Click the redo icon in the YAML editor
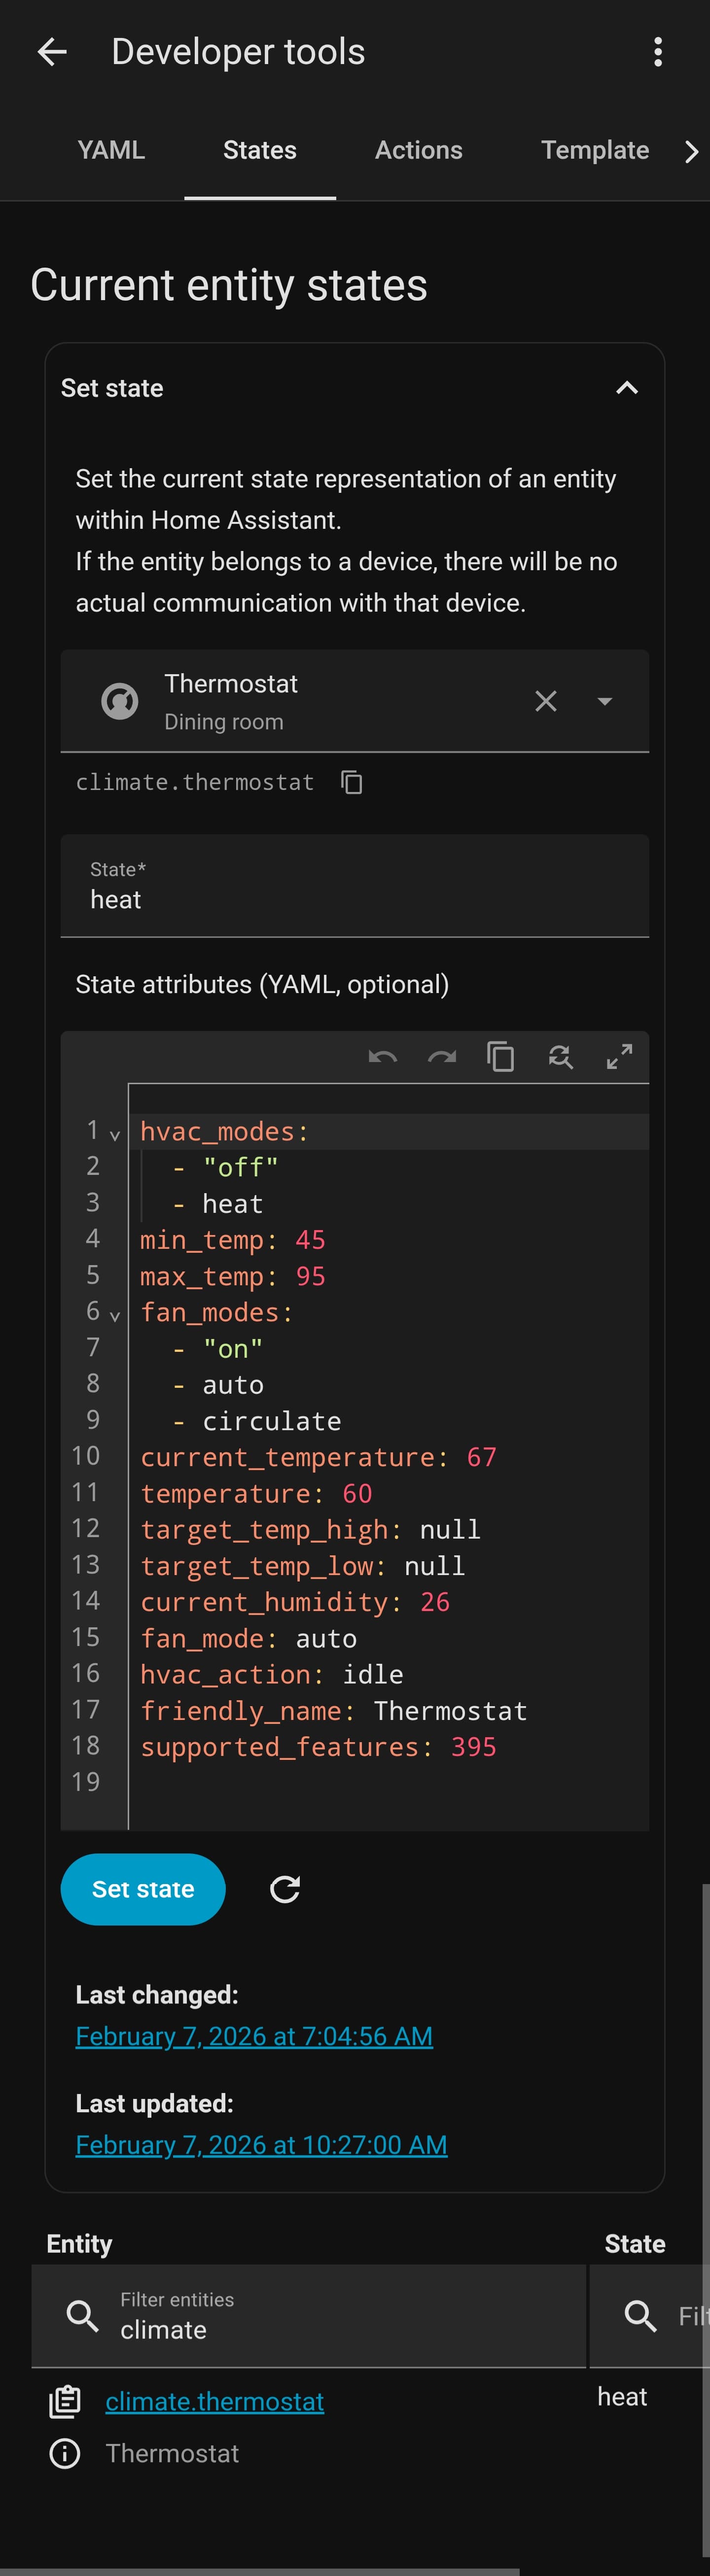710x2576 pixels. (442, 1057)
